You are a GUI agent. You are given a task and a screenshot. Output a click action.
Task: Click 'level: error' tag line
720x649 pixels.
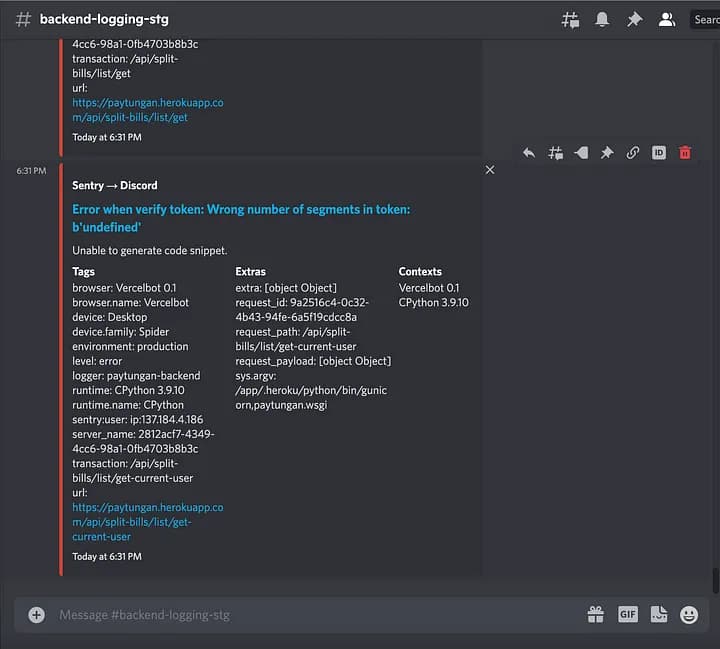[x=97, y=361]
